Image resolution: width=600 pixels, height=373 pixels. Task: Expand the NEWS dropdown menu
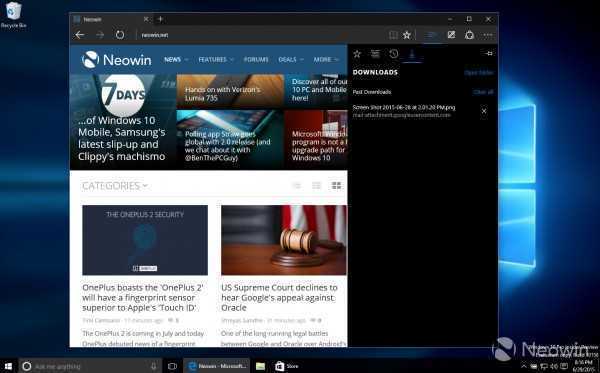tap(176, 59)
